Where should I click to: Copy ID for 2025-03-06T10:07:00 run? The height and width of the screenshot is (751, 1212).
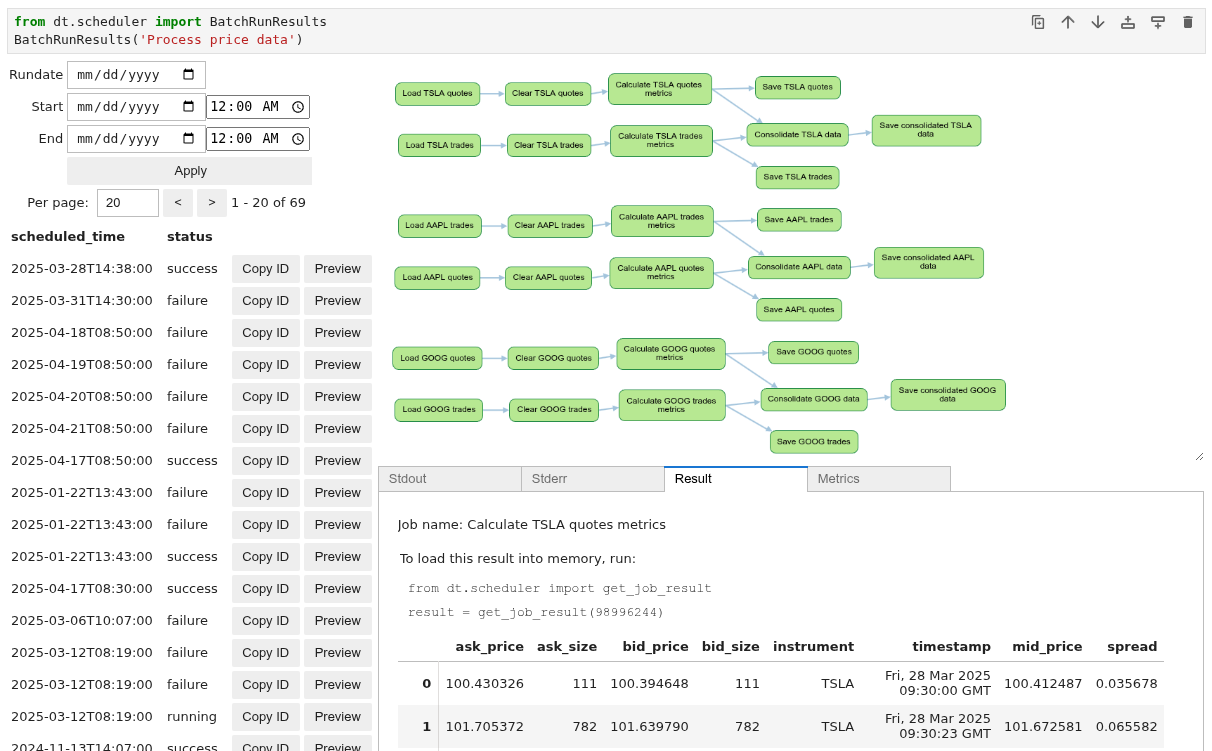point(266,621)
